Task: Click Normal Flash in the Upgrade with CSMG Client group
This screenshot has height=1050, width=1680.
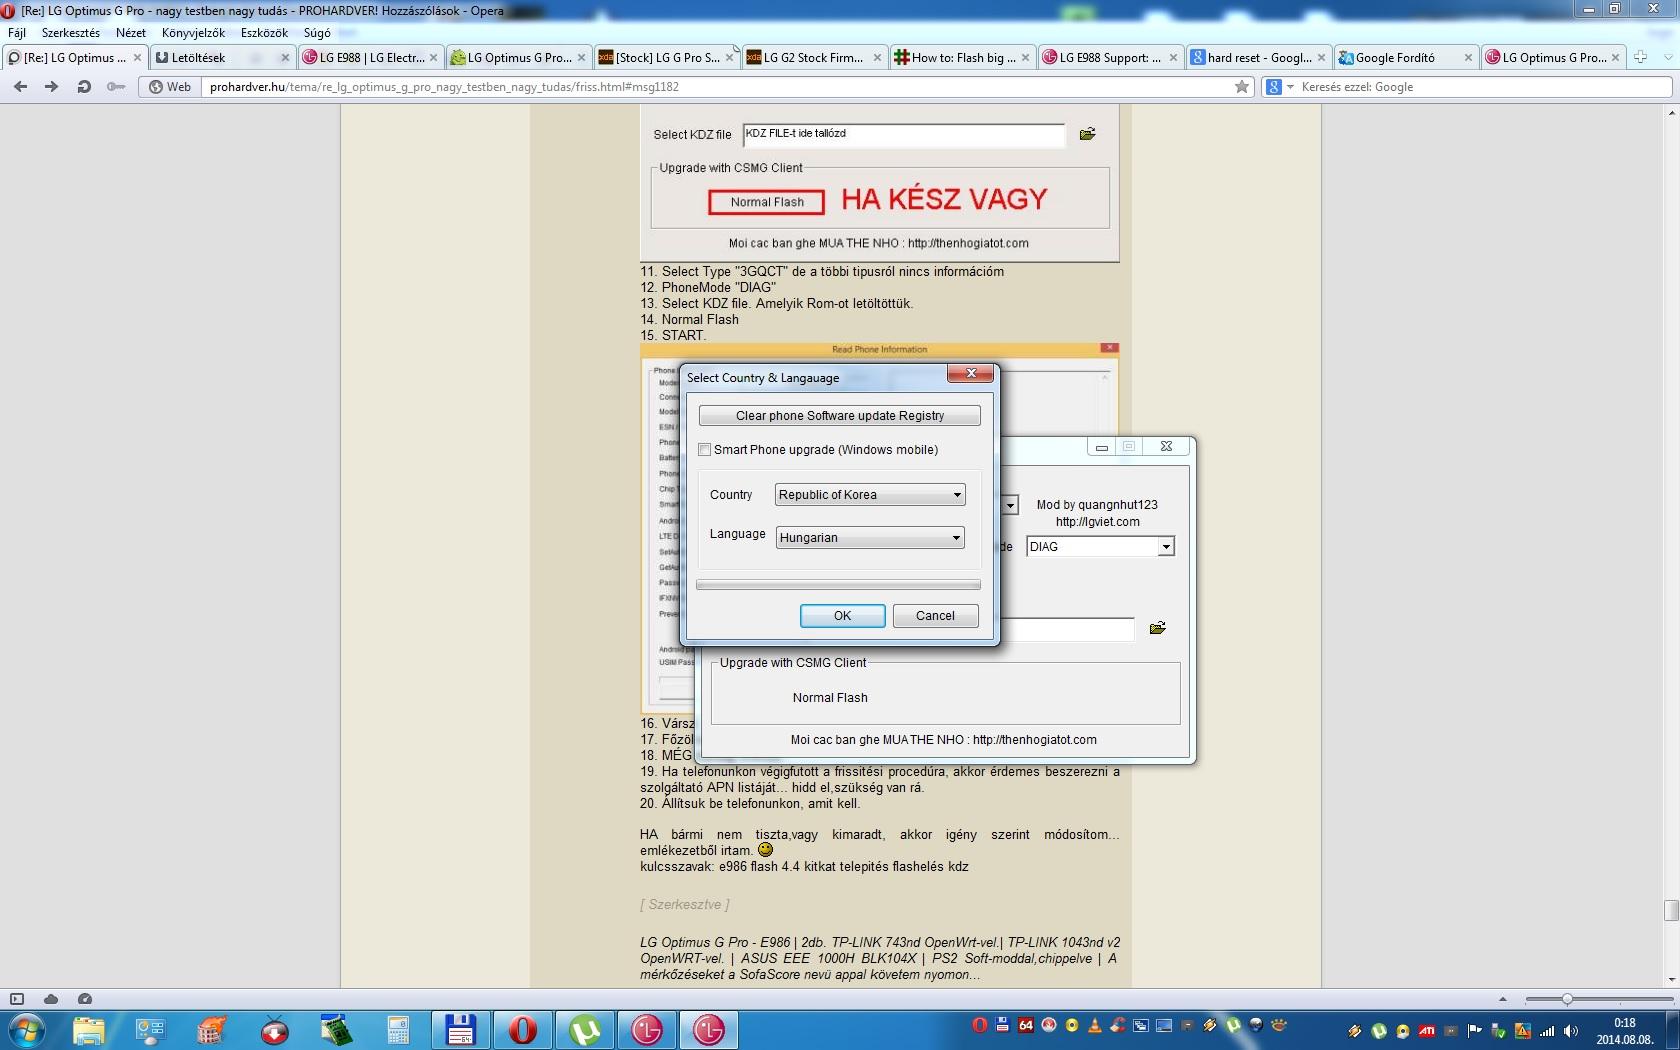Action: (830, 698)
